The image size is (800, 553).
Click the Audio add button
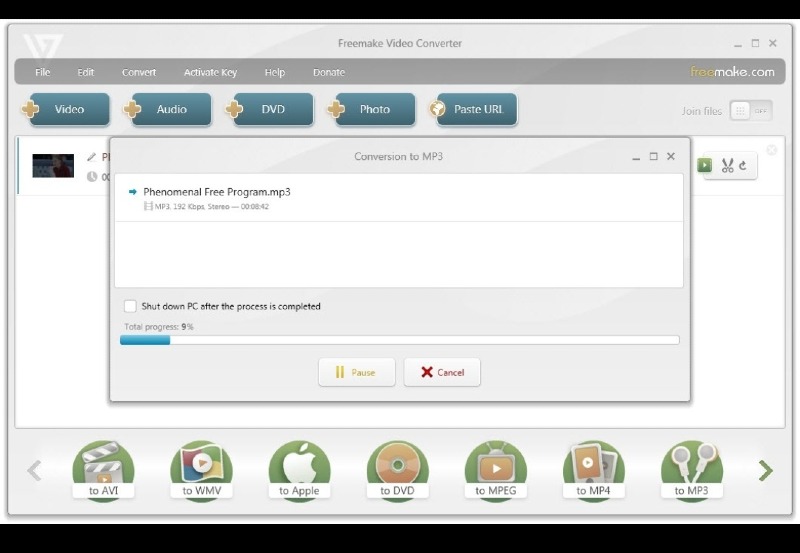pyautogui.click(x=168, y=109)
